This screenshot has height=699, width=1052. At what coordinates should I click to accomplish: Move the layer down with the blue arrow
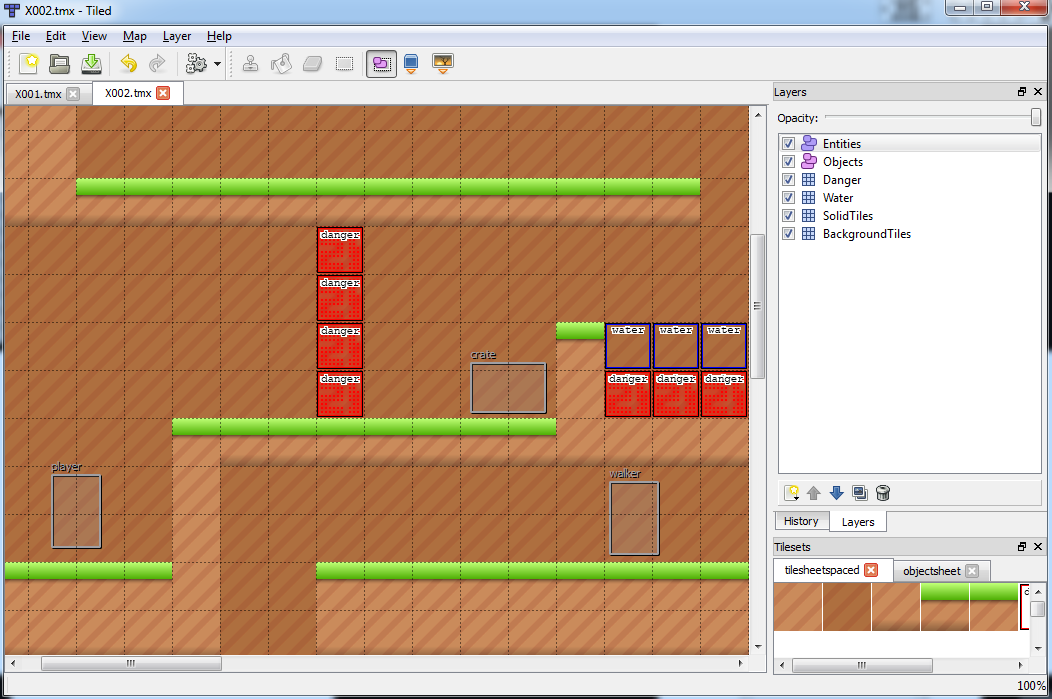837,493
